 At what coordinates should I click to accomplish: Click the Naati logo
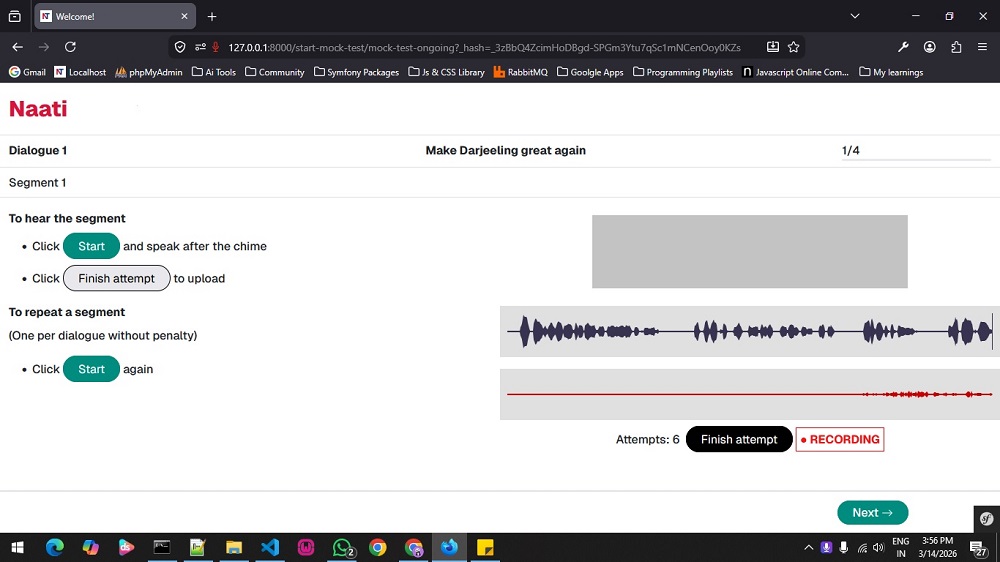tap(38, 108)
